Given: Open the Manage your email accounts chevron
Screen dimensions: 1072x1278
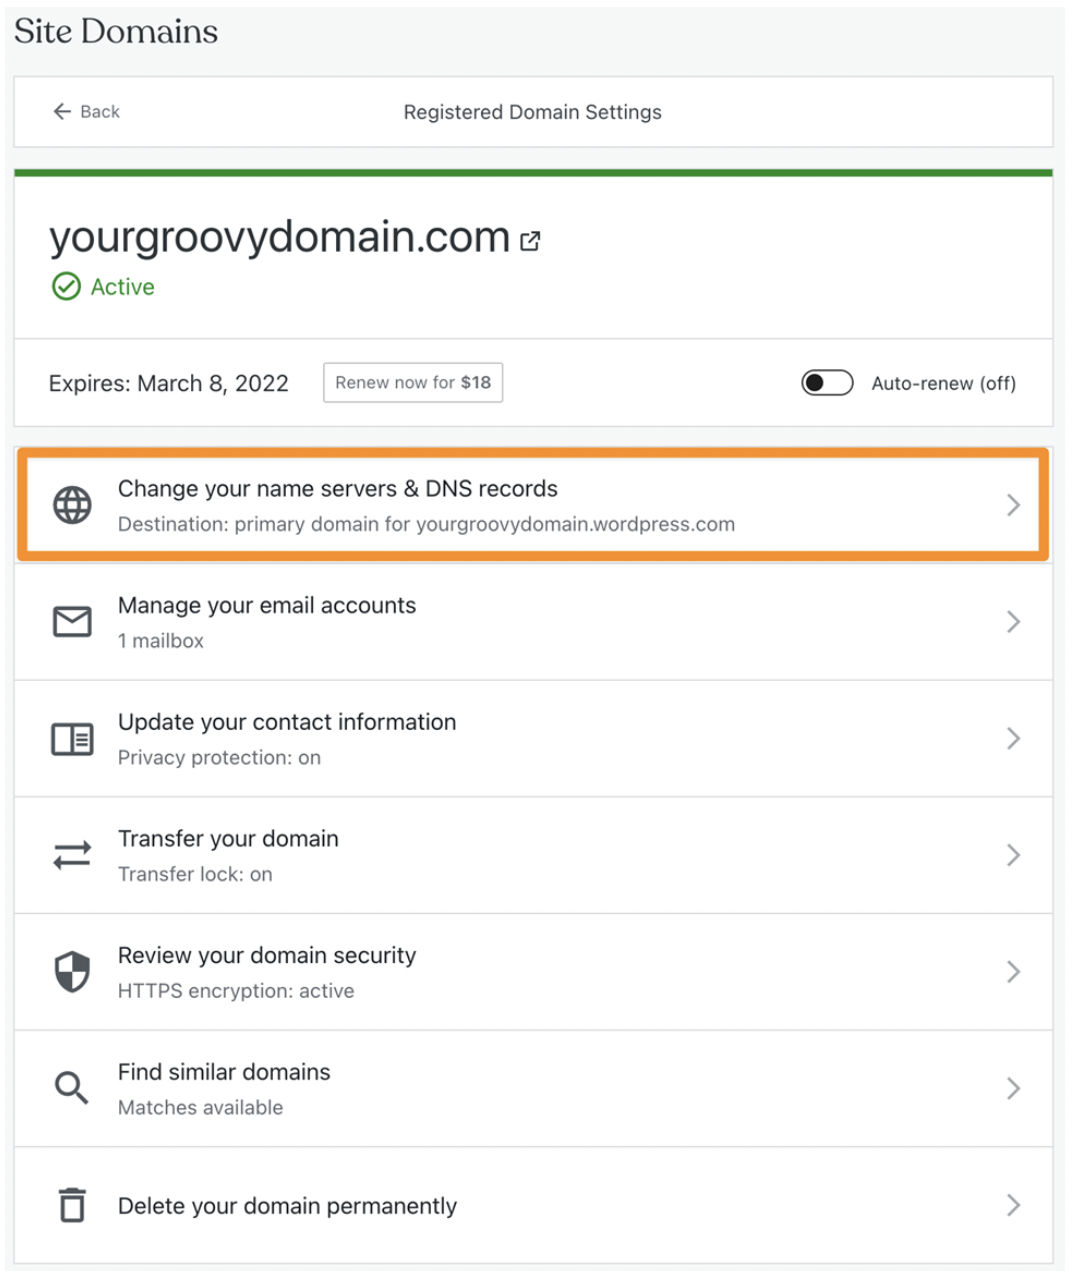Looking at the screenshot, I should click(1013, 621).
